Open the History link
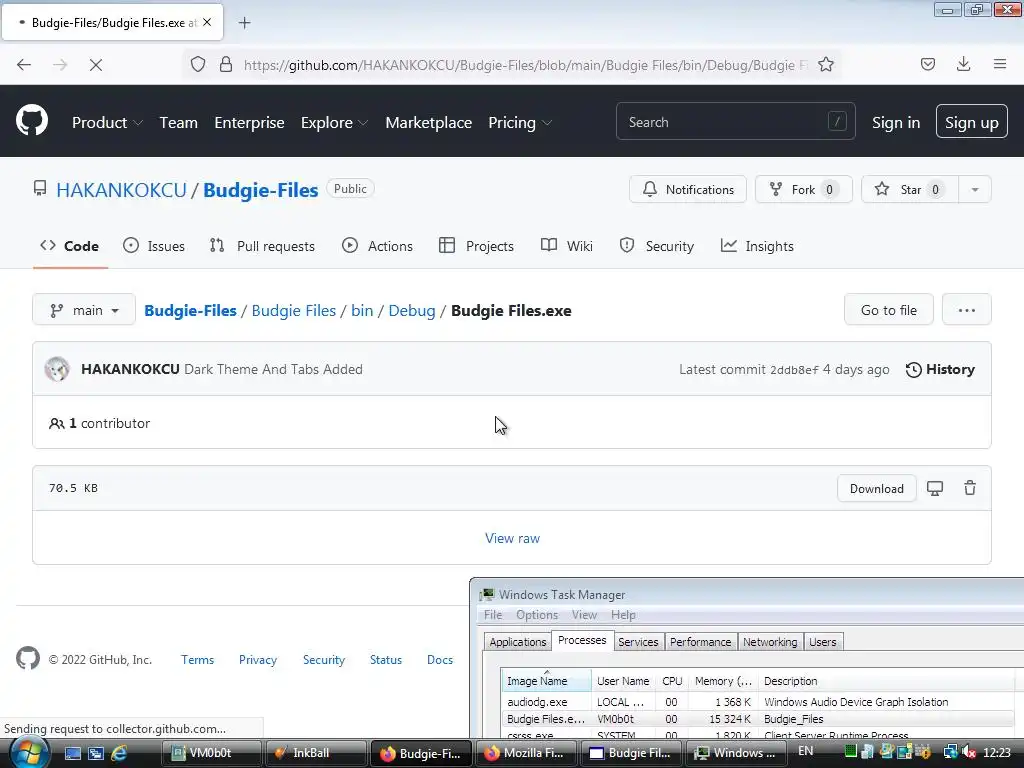The height and width of the screenshot is (768, 1024). pos(940,369)
